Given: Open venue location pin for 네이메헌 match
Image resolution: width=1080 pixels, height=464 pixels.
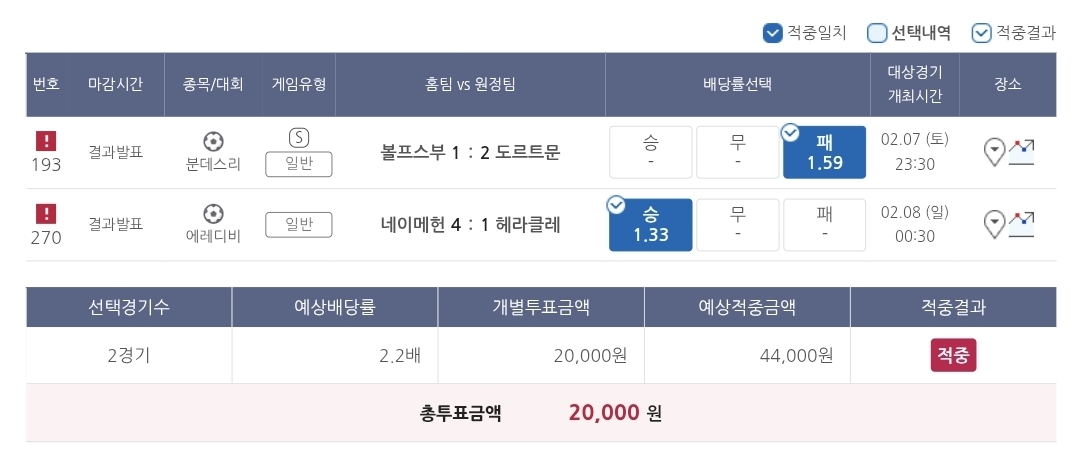Looking at the screenshot, I should pyautogui.click(x=994, y=224).
